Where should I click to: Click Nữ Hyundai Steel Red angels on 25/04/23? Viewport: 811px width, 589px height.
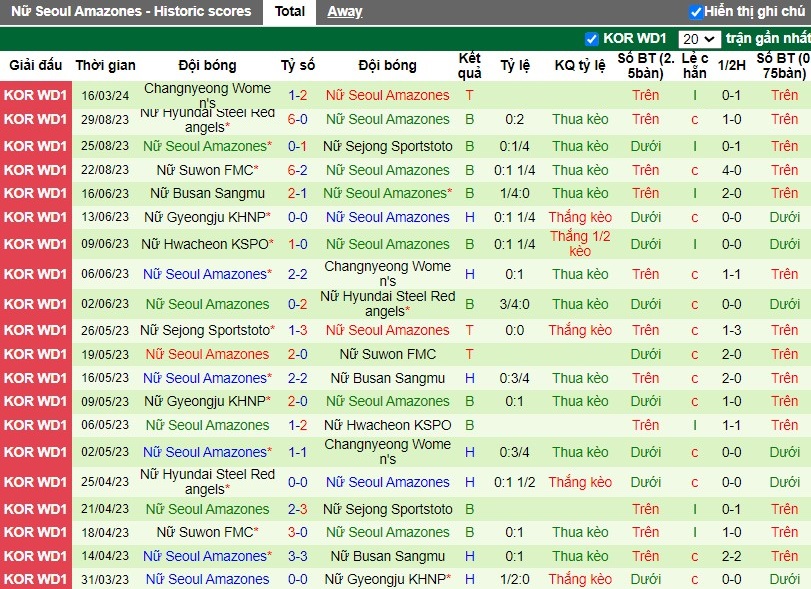click(x=207, y=482)
